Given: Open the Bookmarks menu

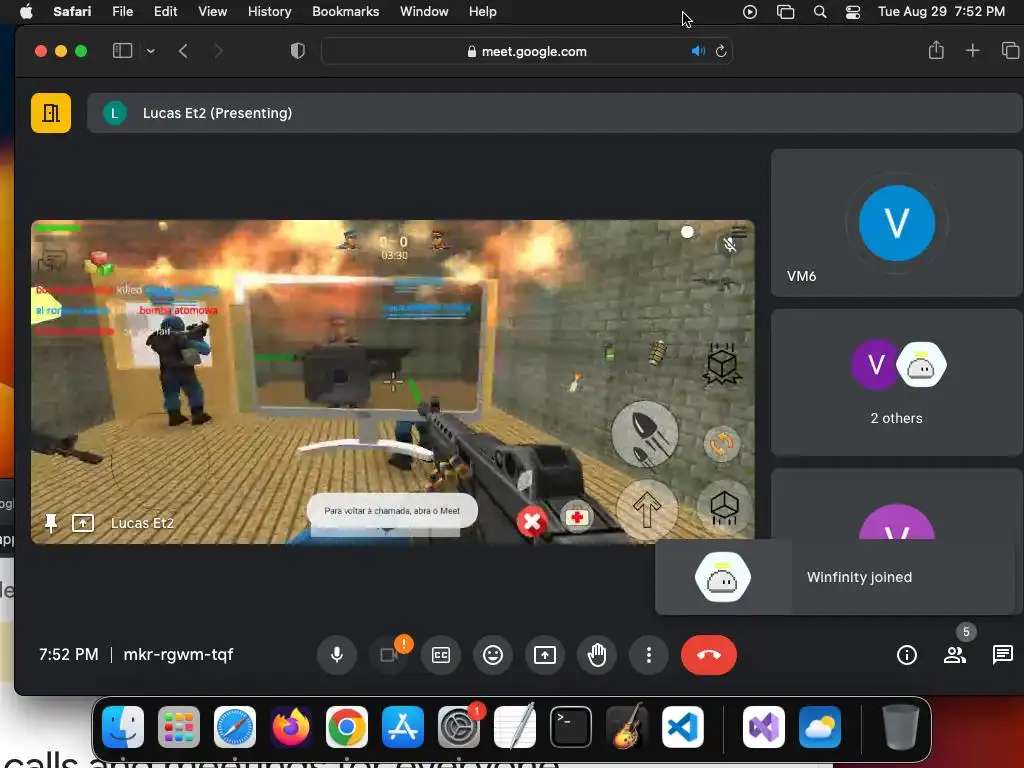Looking at the screenshot, I should tap(345, 12).
